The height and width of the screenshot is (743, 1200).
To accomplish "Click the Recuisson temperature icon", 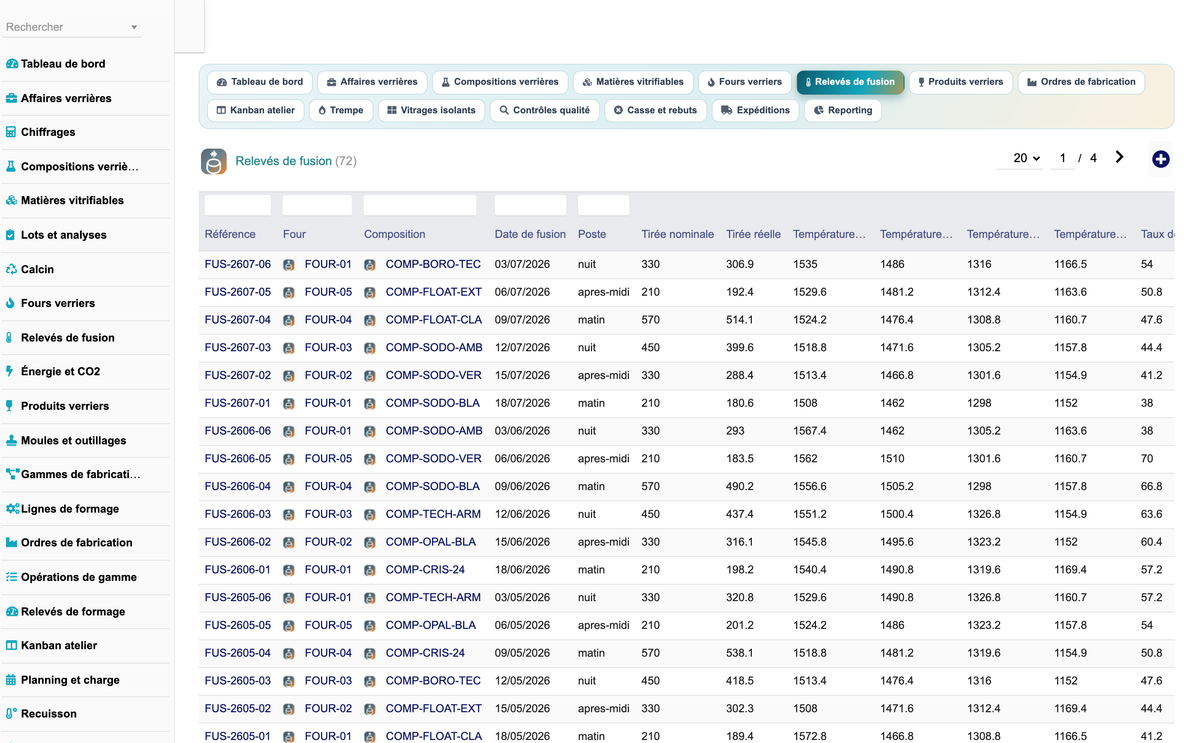I will pyautogui.click(x=12, y=714).
